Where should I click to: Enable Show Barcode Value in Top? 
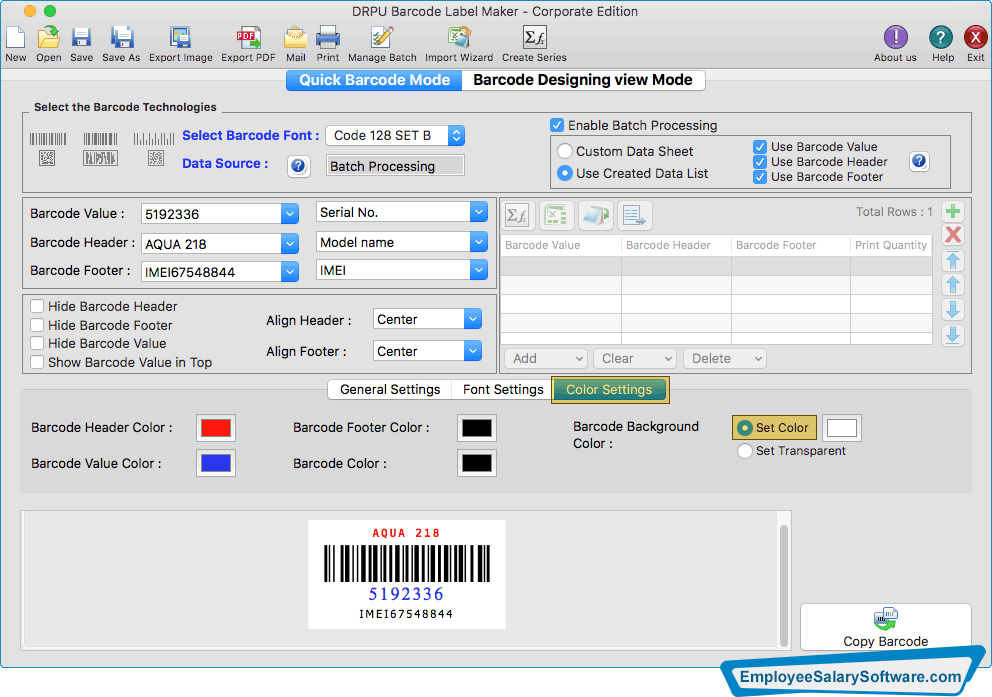point(37,362)
